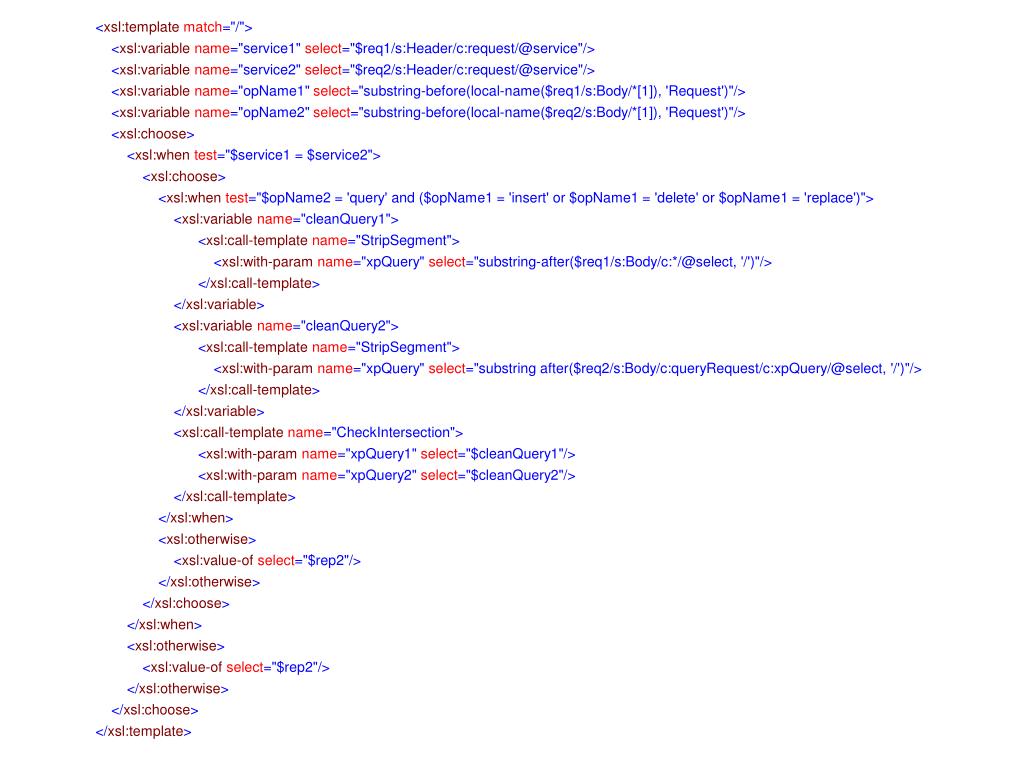Select the cleanQuery1 variable opening tag
This screenshot has height=768, width=1024.
(286, 219)
